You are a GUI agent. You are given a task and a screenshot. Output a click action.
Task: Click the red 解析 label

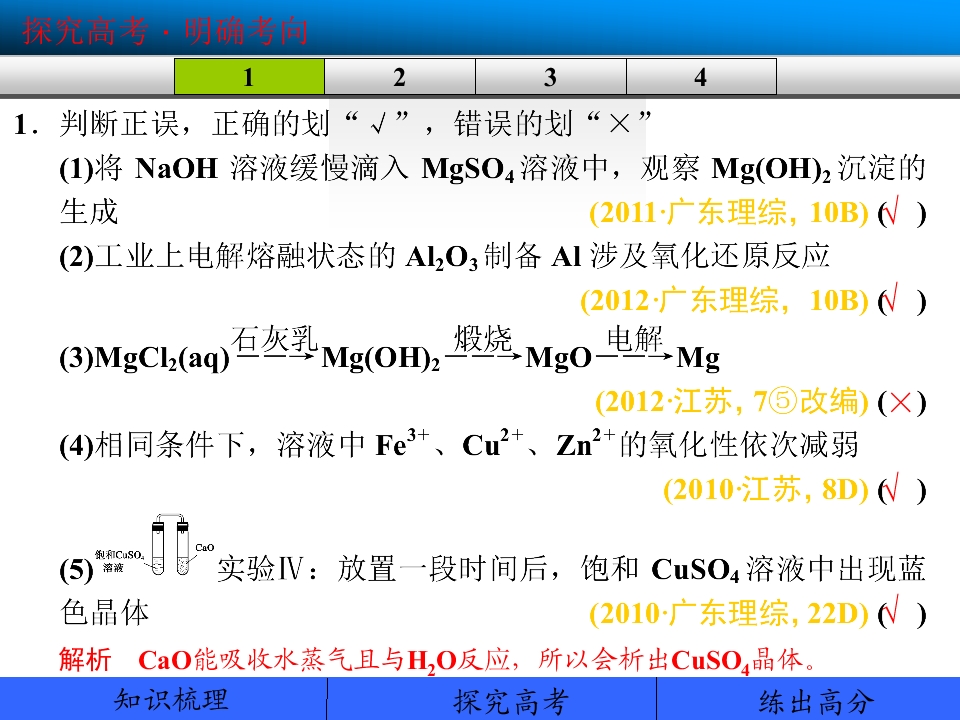85,659
